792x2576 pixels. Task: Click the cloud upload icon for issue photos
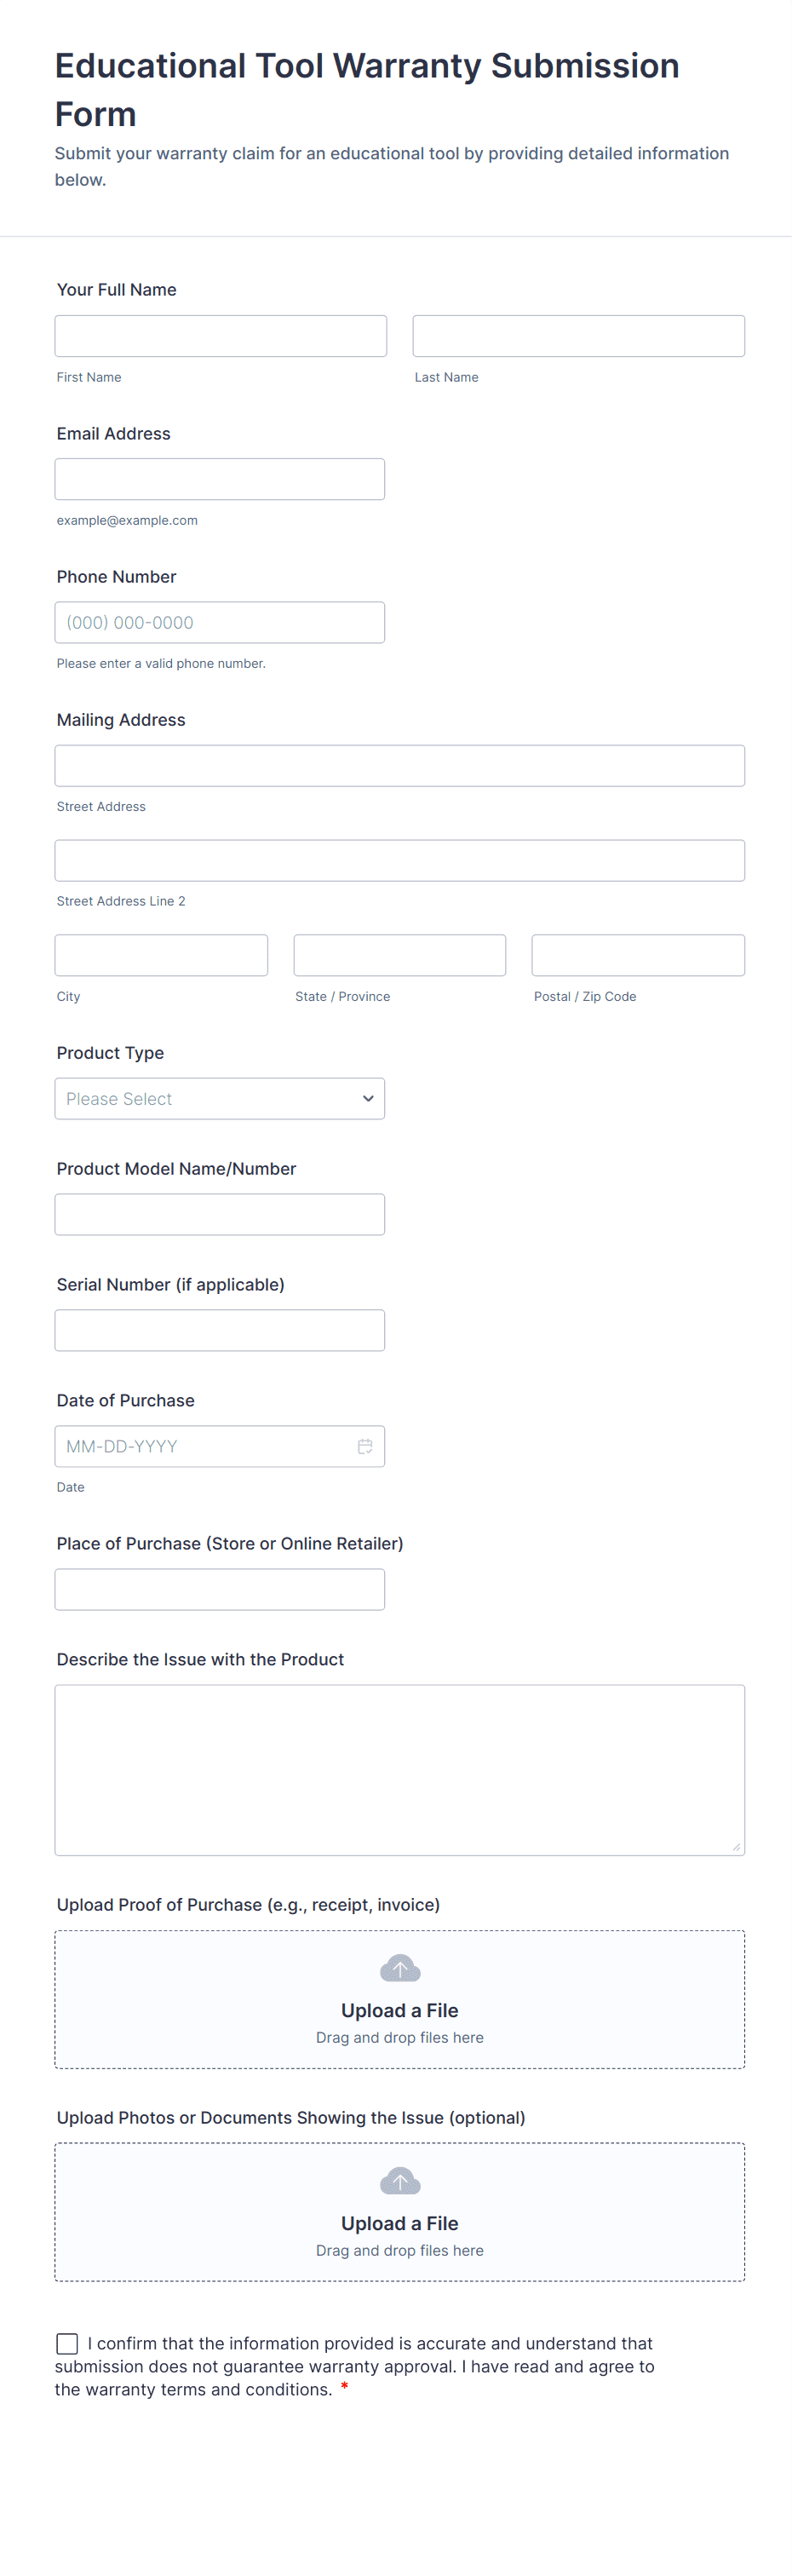pos(400,2180)
